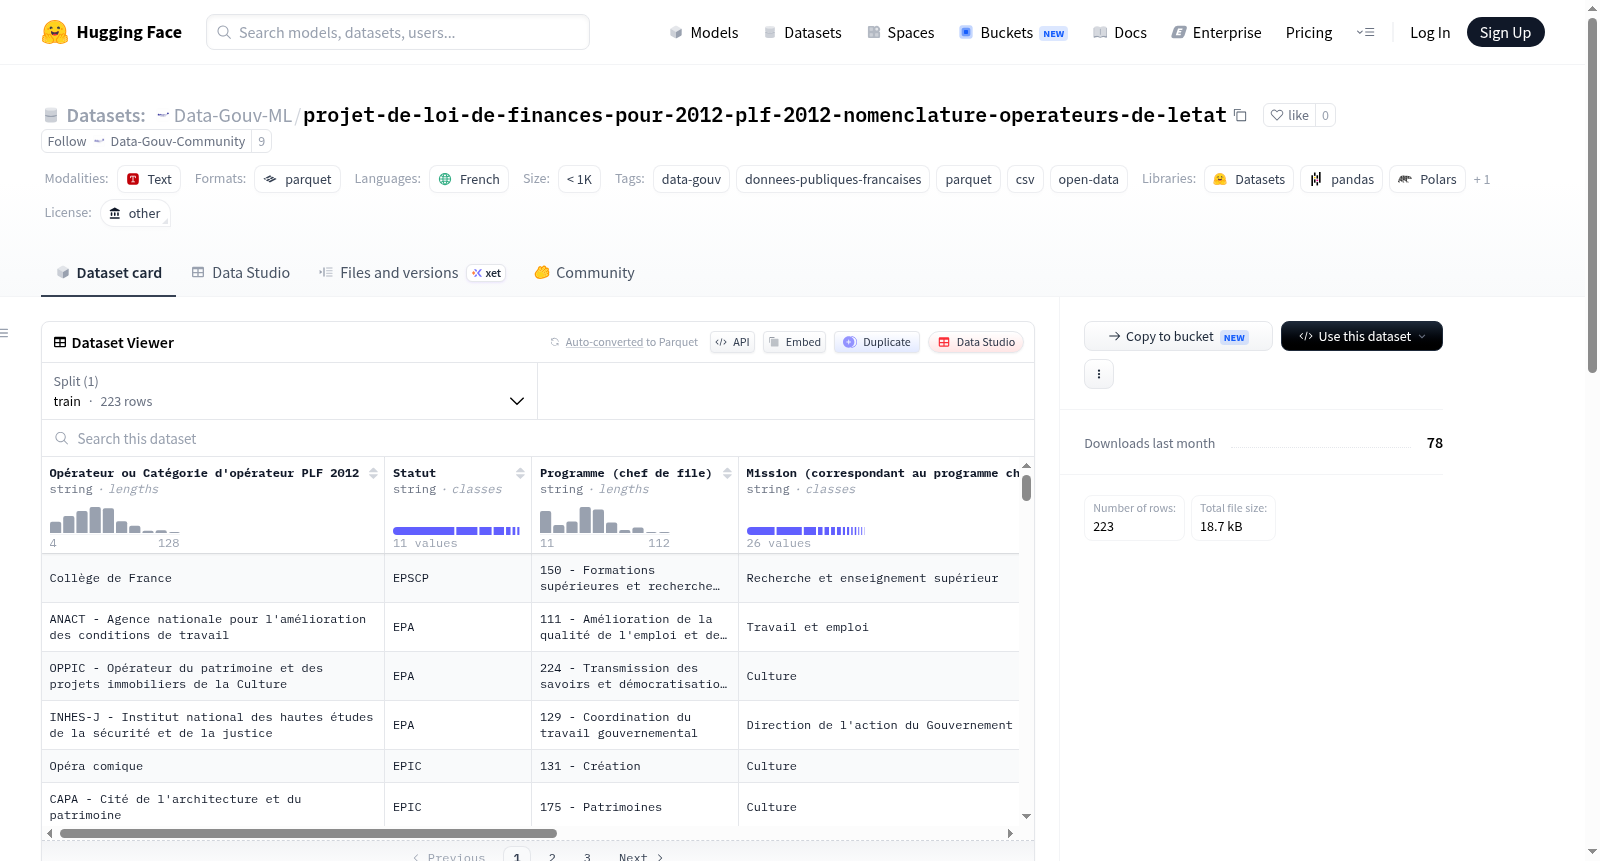Open the Community tab
Viewport: 1600px width, 861px height.
[584, 272]
